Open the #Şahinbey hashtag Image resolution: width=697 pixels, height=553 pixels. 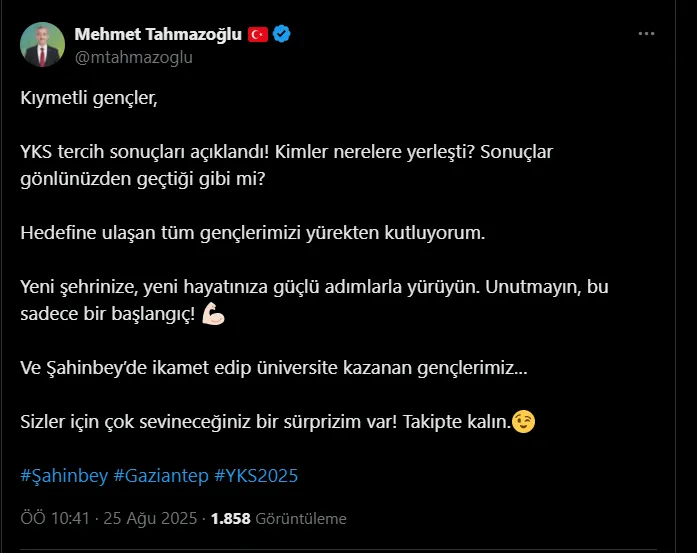coord(63,475)
